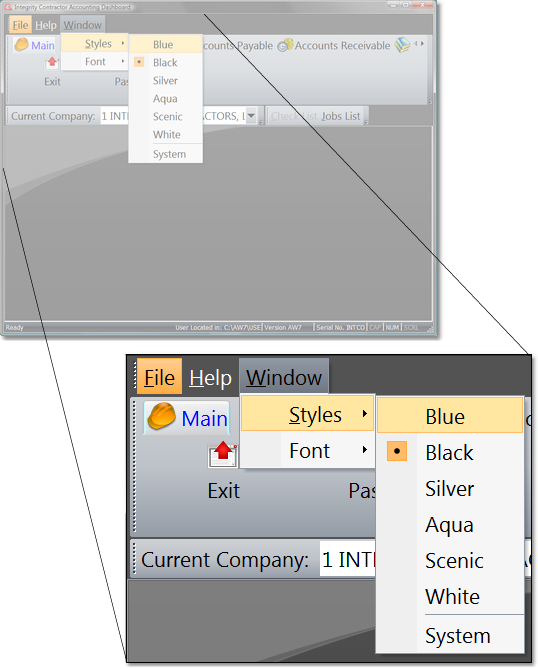
Task: Choose Blue style in enlarged inset
Action: (450, 416)
